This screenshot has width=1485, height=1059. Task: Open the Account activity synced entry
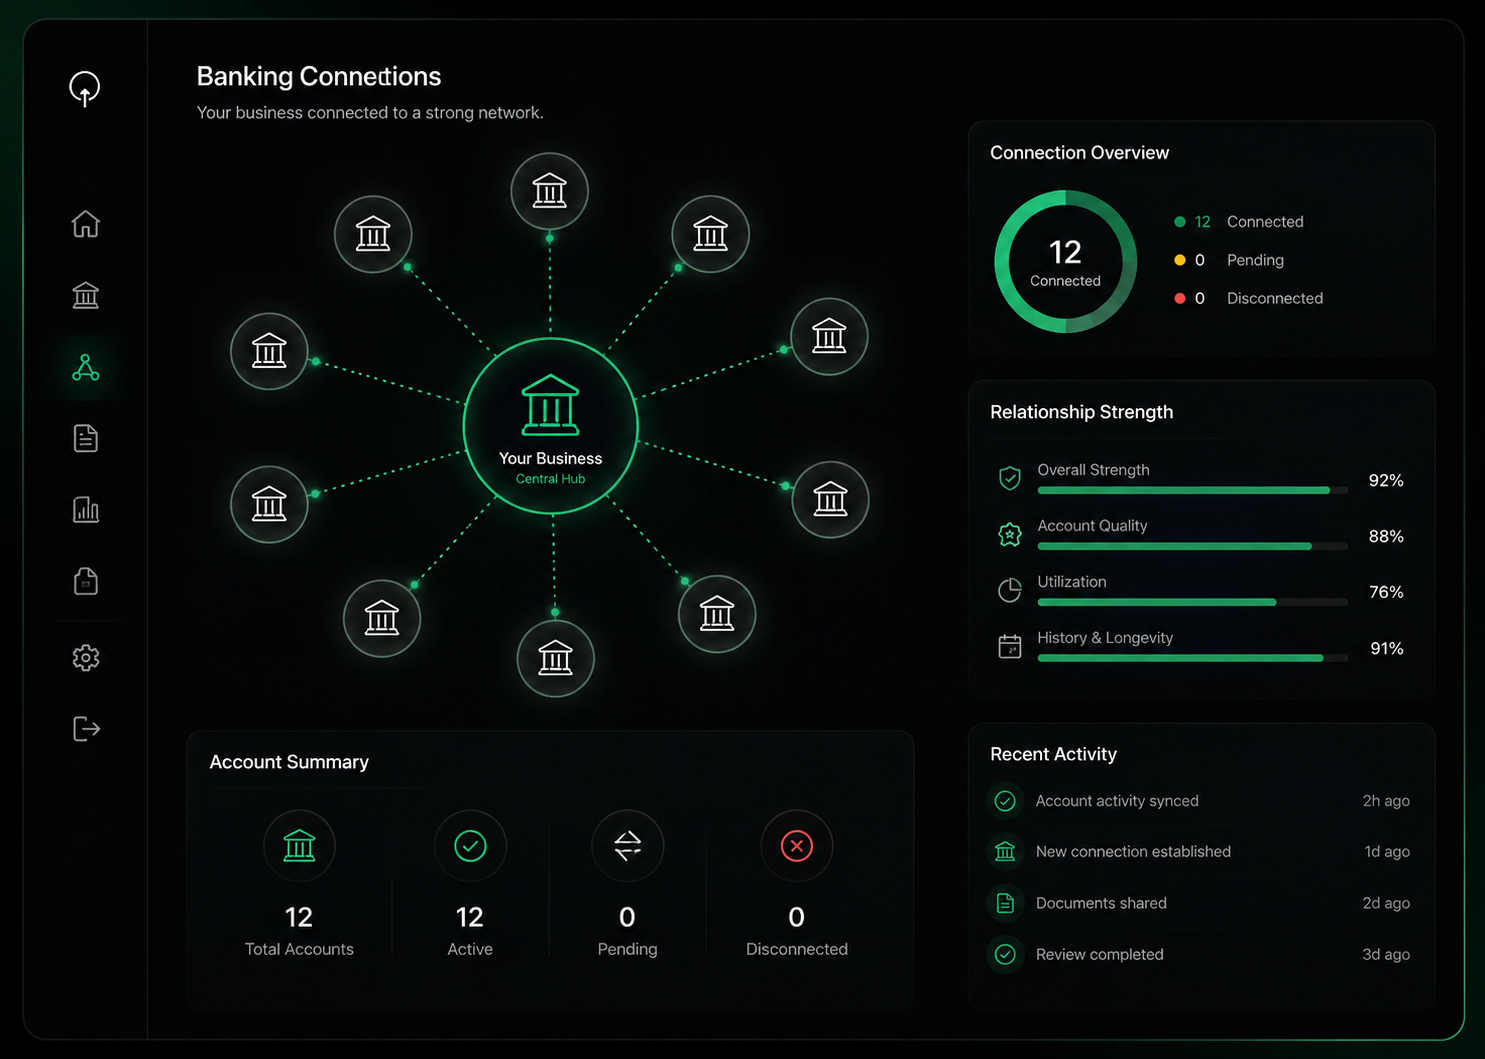click(1200, 801)
